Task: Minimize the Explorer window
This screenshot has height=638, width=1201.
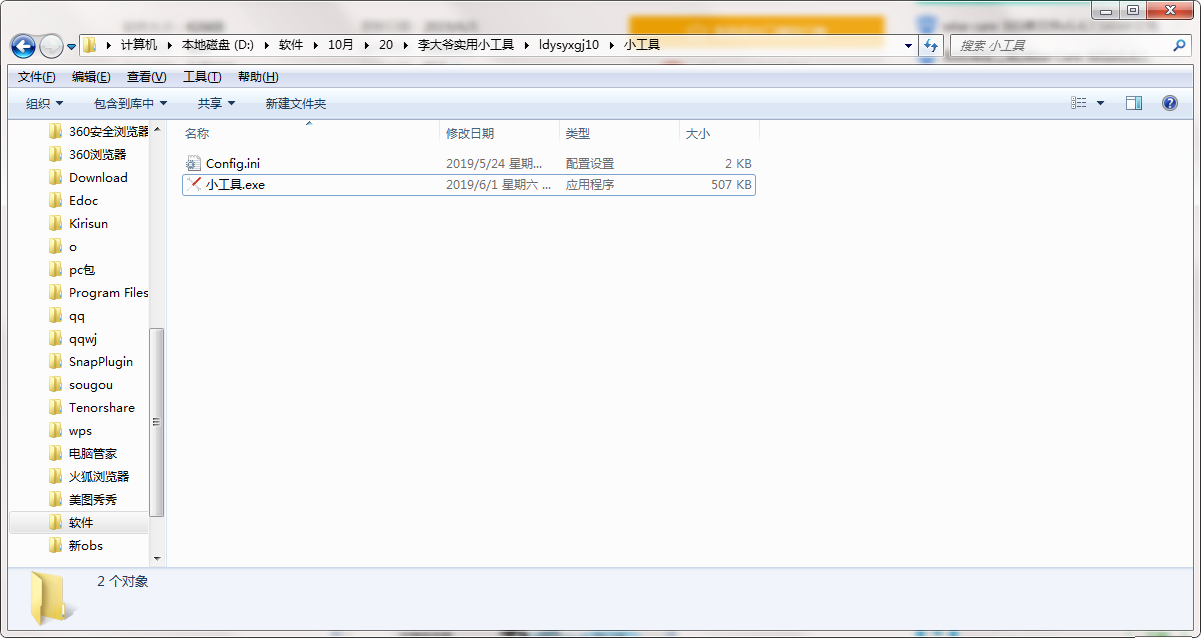Action: (1106, 10)
